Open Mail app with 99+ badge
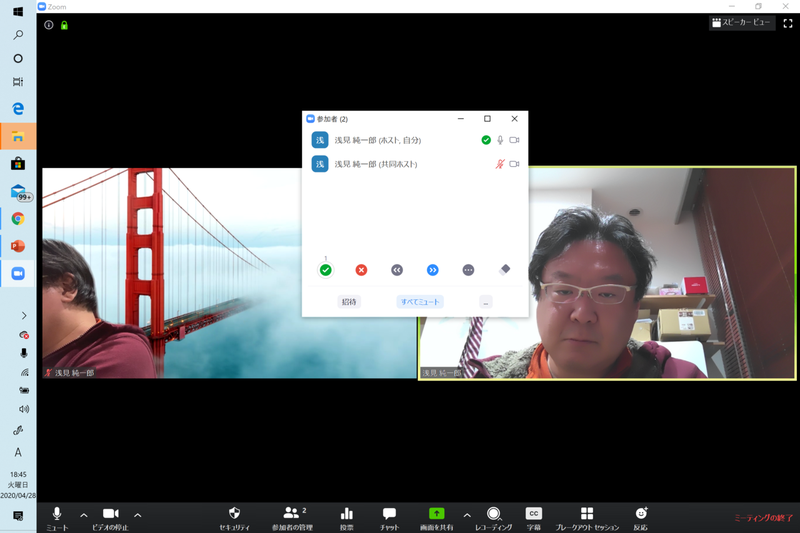 [x=19, y=192]
